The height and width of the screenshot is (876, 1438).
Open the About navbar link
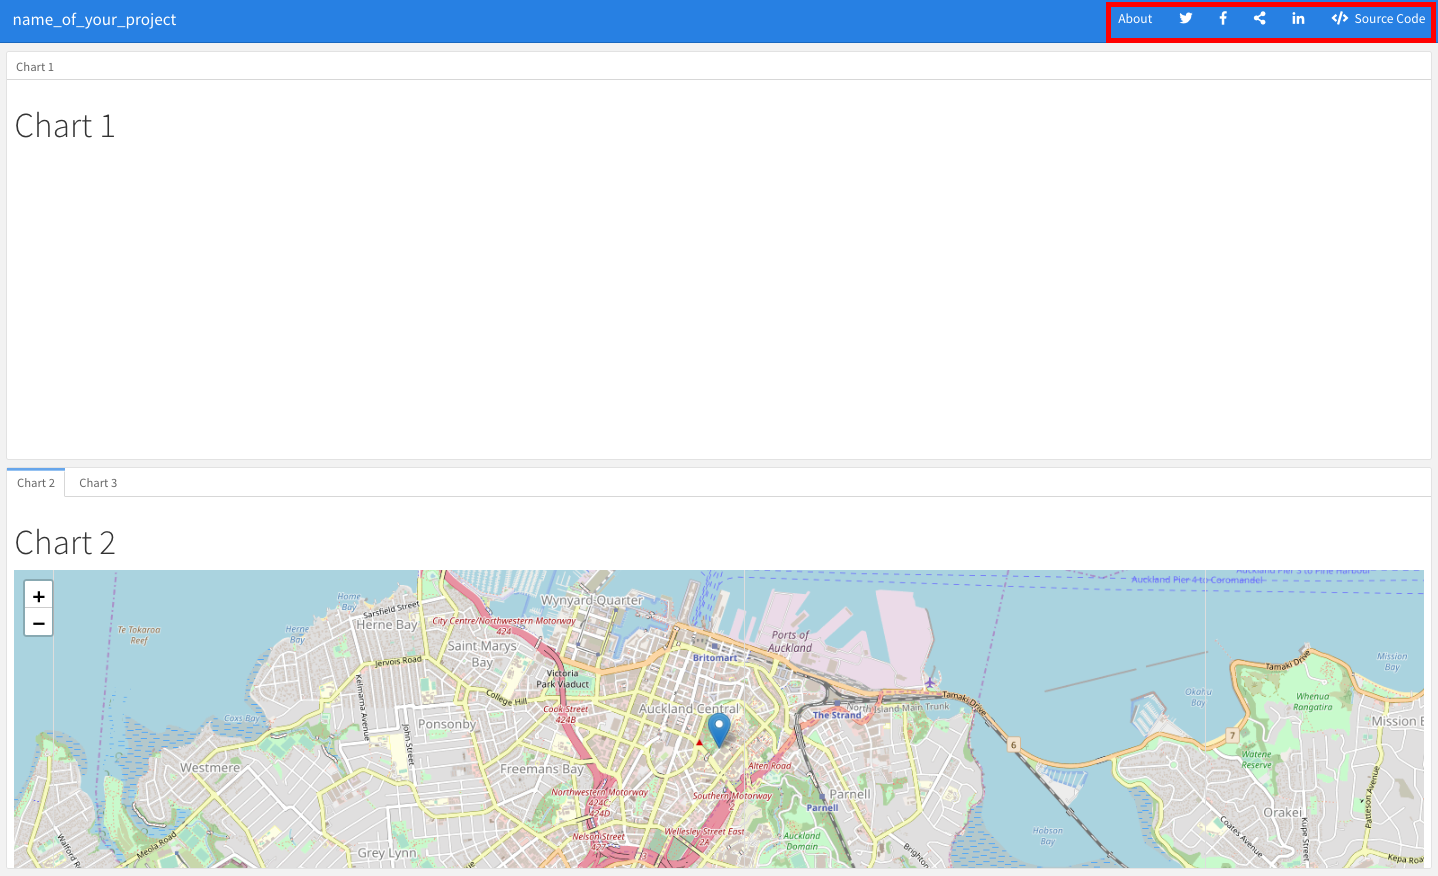pos(1135,19)
